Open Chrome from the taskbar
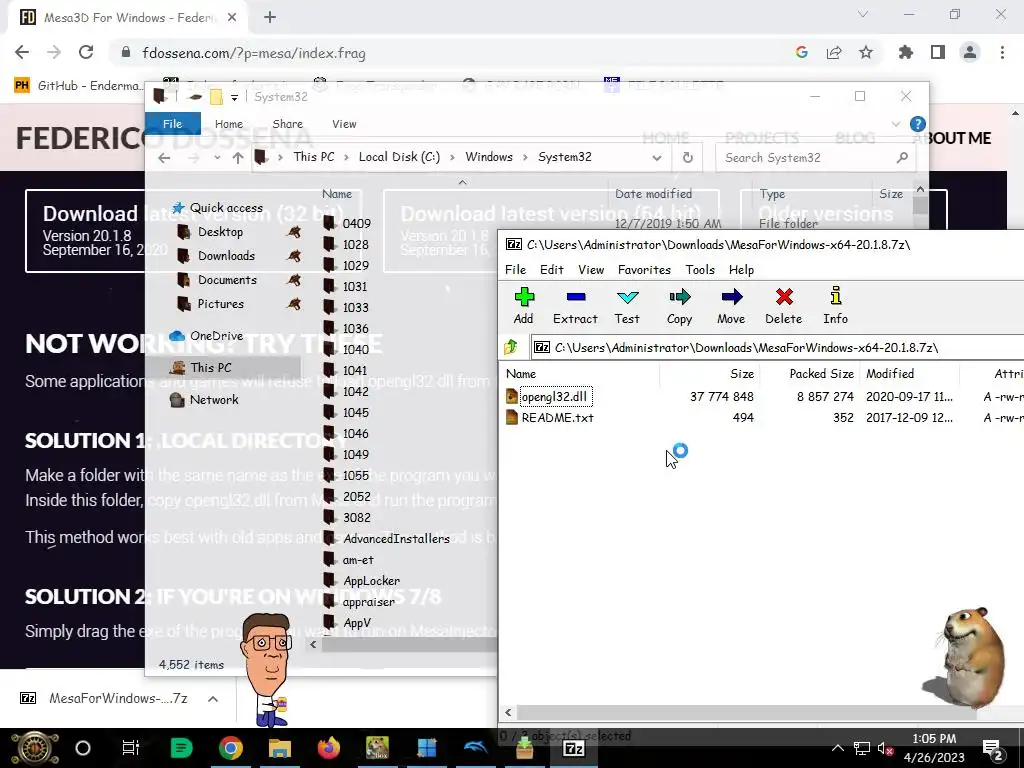The height and width of the screenshot is (768, 1024). pyautogui.click(x=231, y=748)
